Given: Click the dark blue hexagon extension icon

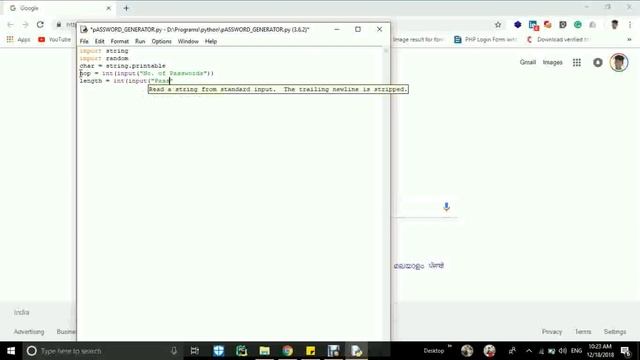Looking at the screenshot, I should pyautogui.click(x=518, y=25).
